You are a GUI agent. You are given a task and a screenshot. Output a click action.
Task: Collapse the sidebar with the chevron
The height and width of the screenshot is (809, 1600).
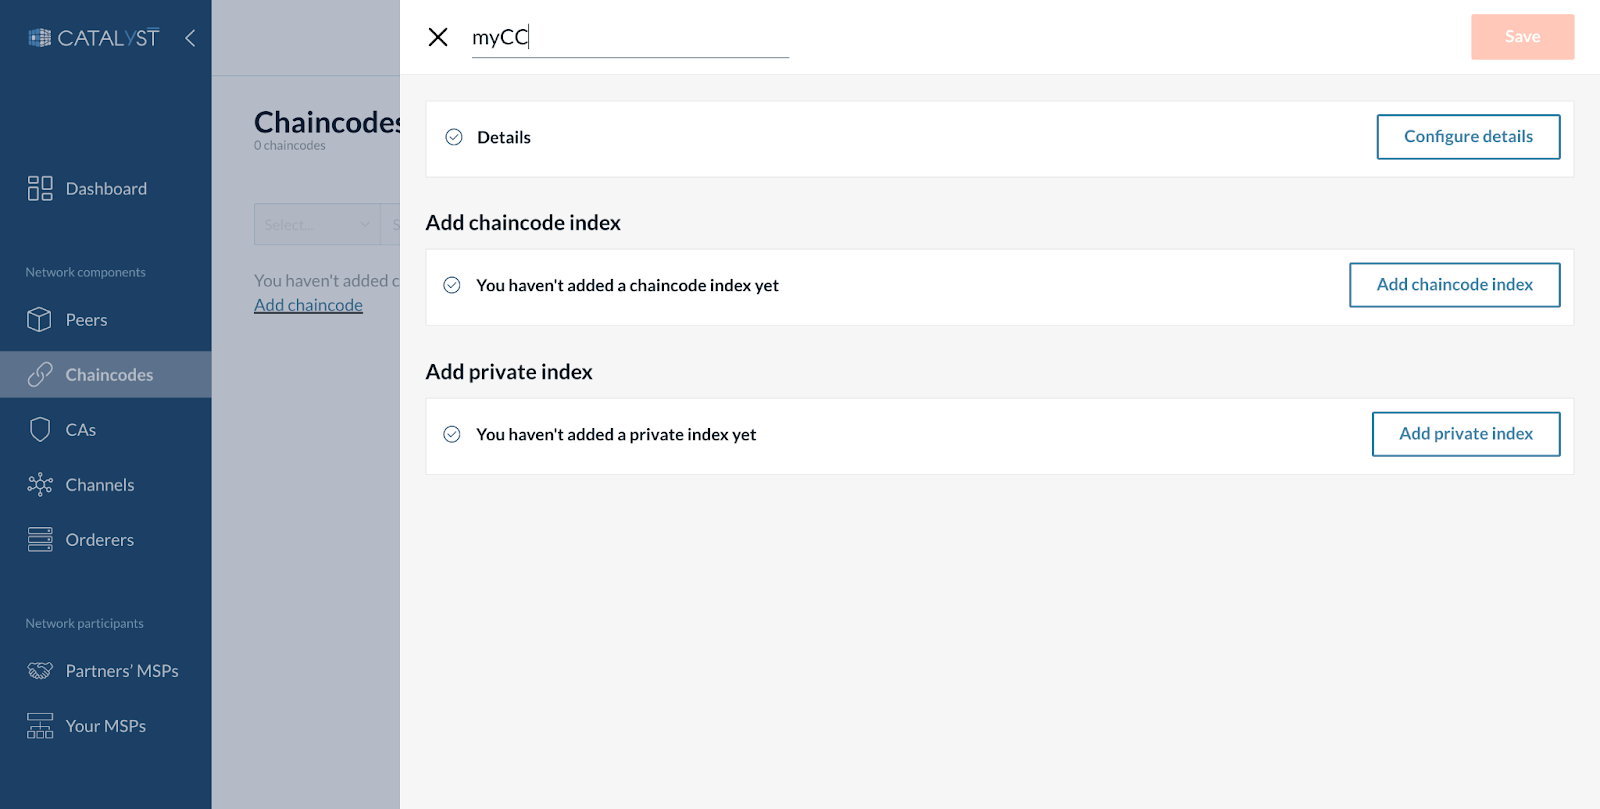click(x=189, y=37)
